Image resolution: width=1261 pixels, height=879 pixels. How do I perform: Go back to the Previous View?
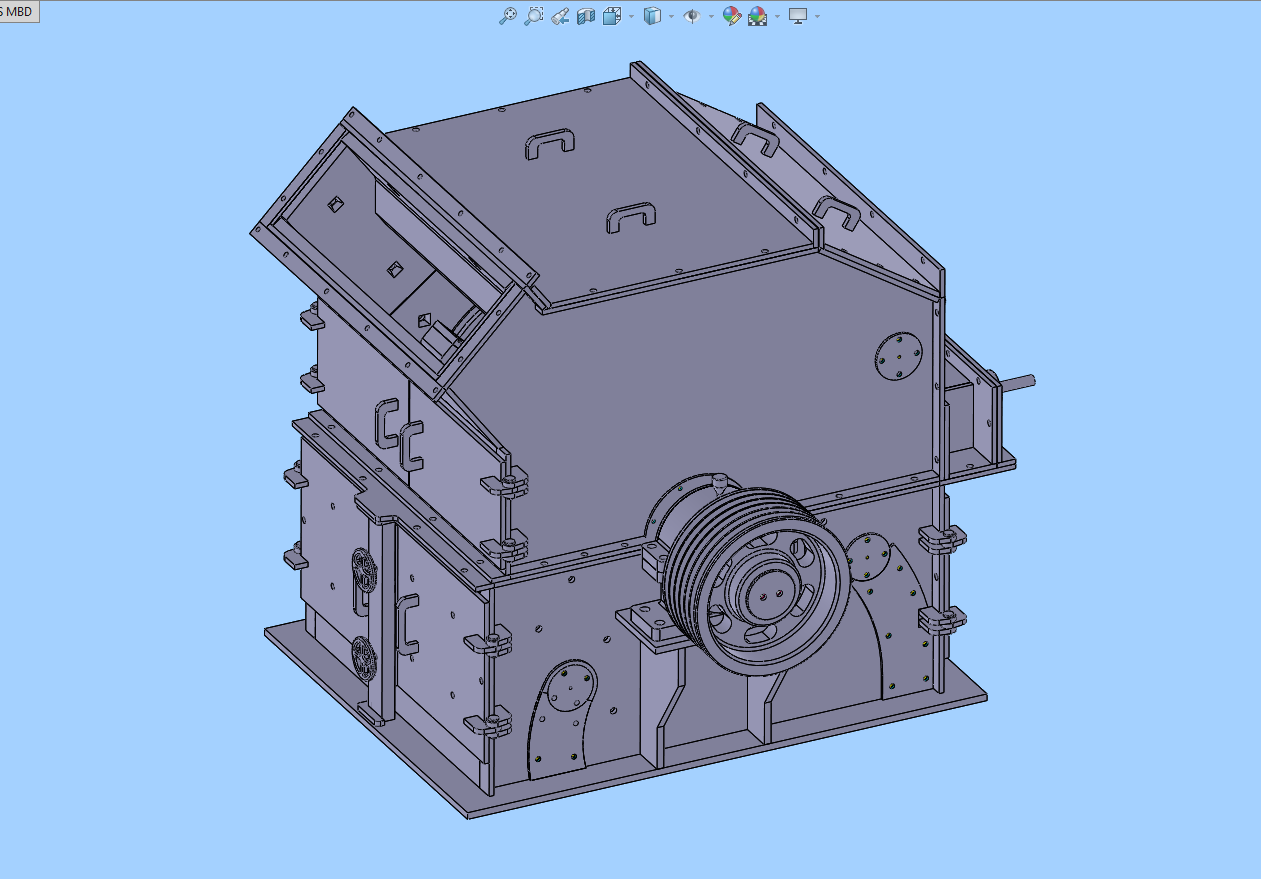[x=560, y=16]
